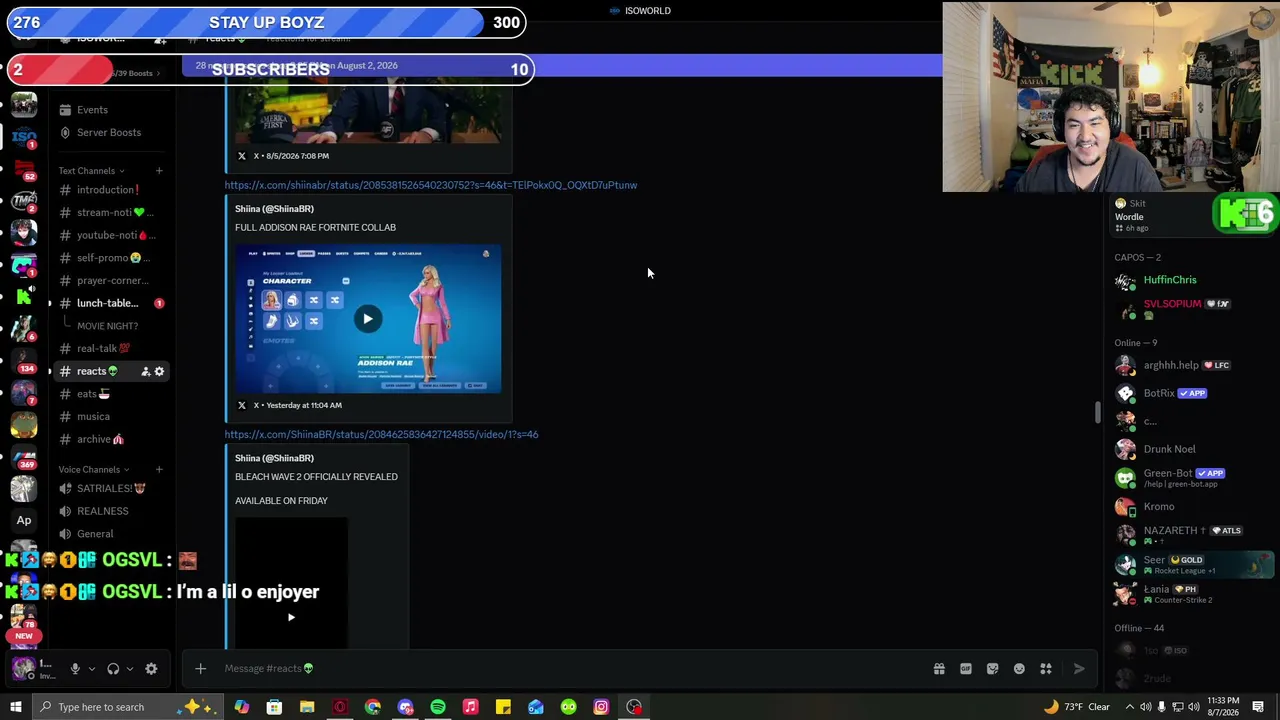Open Microsoft Store from the taskbar
This screenshot has width=1280, height=720.
pos(274,707)
